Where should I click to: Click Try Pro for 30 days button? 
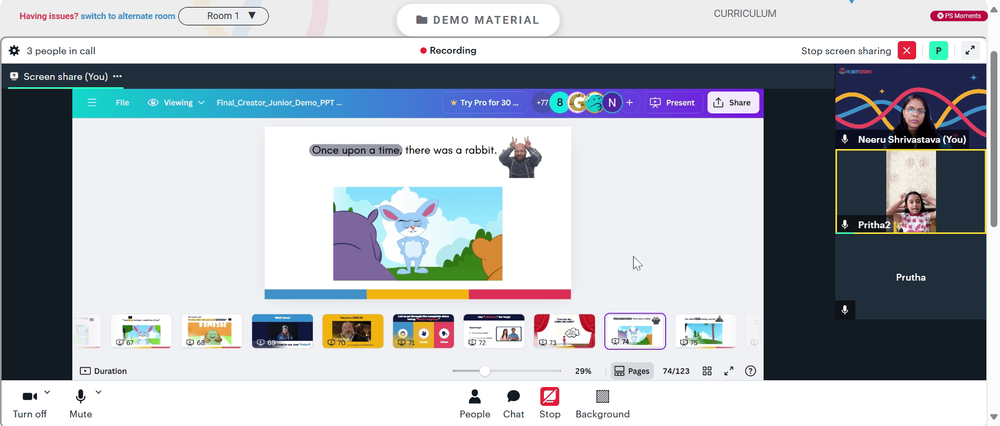[485, 103]
